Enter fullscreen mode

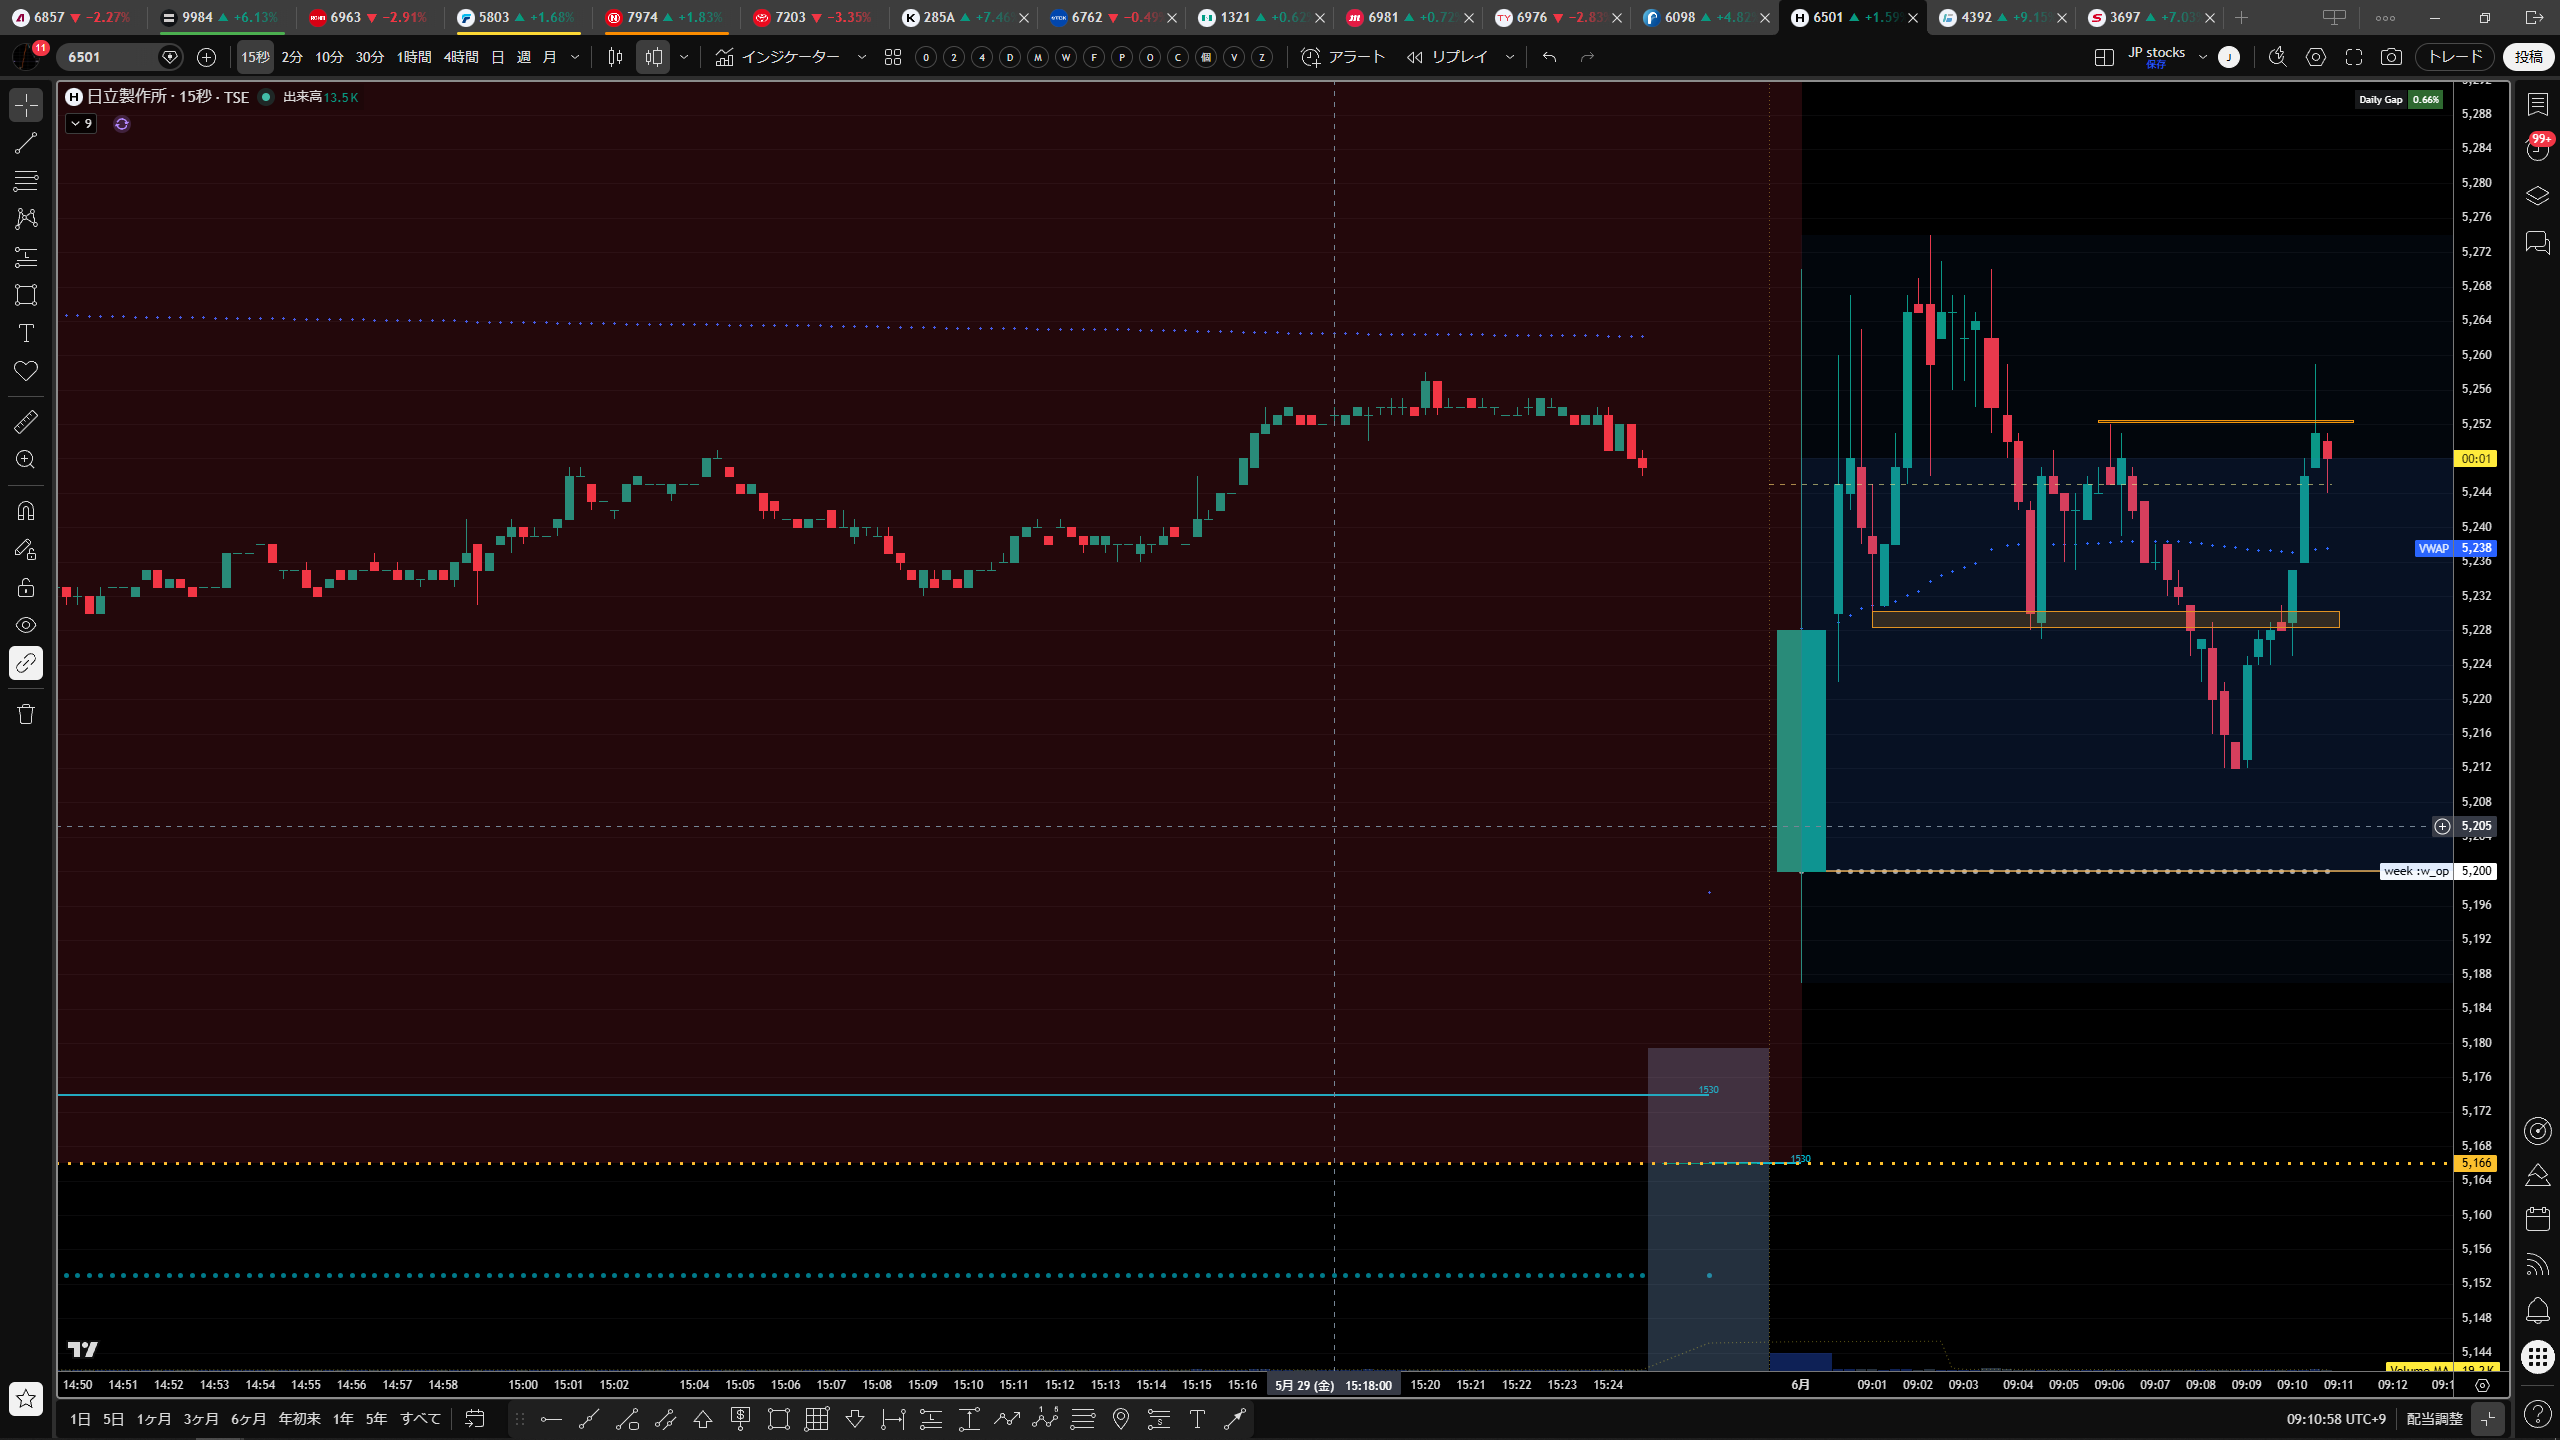2354,57
